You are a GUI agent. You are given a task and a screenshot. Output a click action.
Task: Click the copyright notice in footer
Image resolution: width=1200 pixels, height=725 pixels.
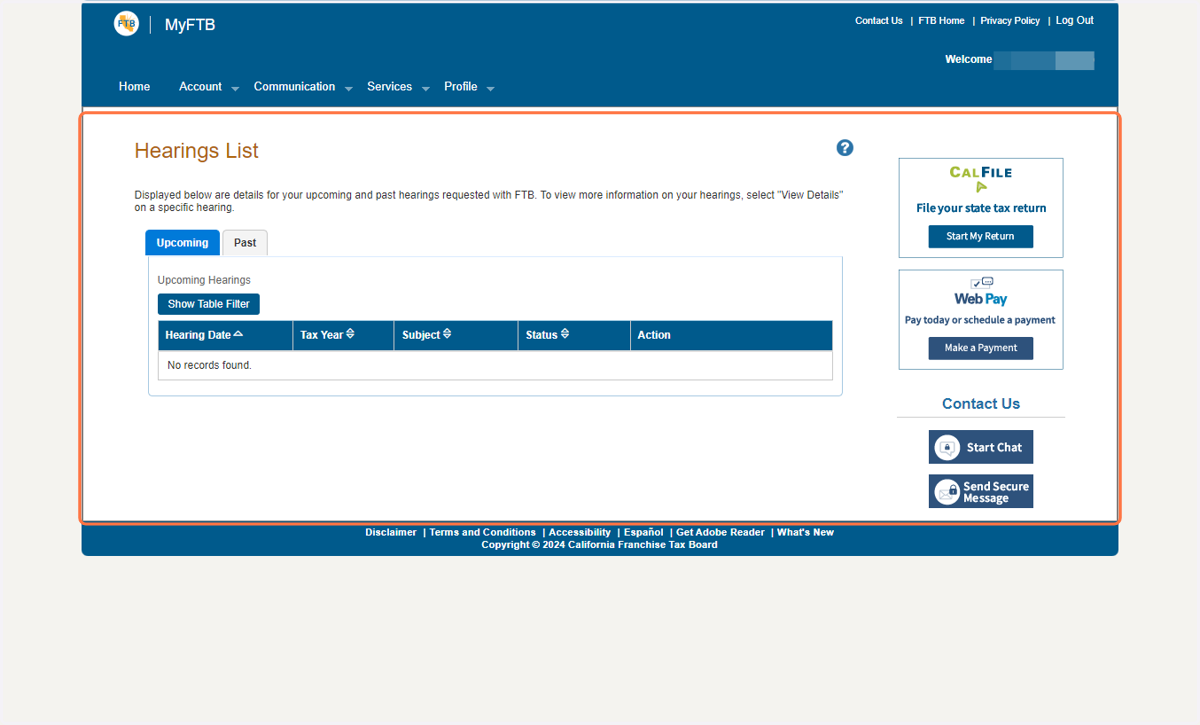(x=599, y=545)
